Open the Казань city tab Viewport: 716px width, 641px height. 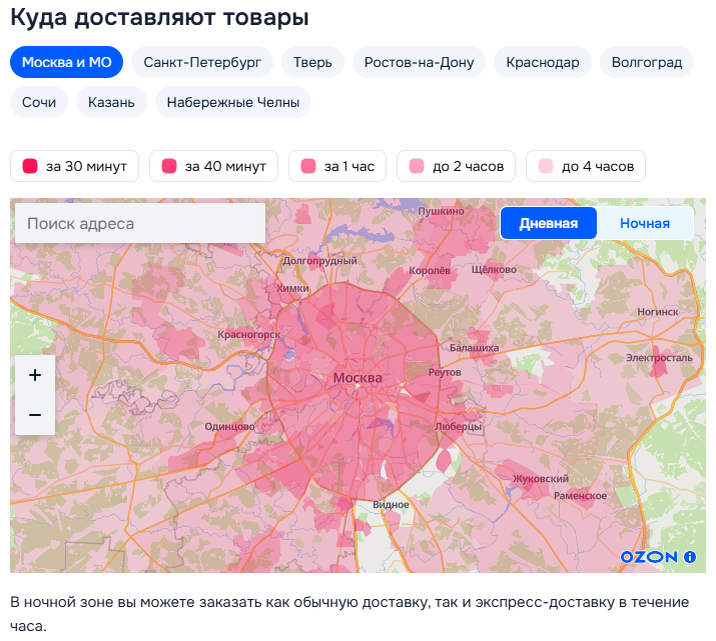111,102
